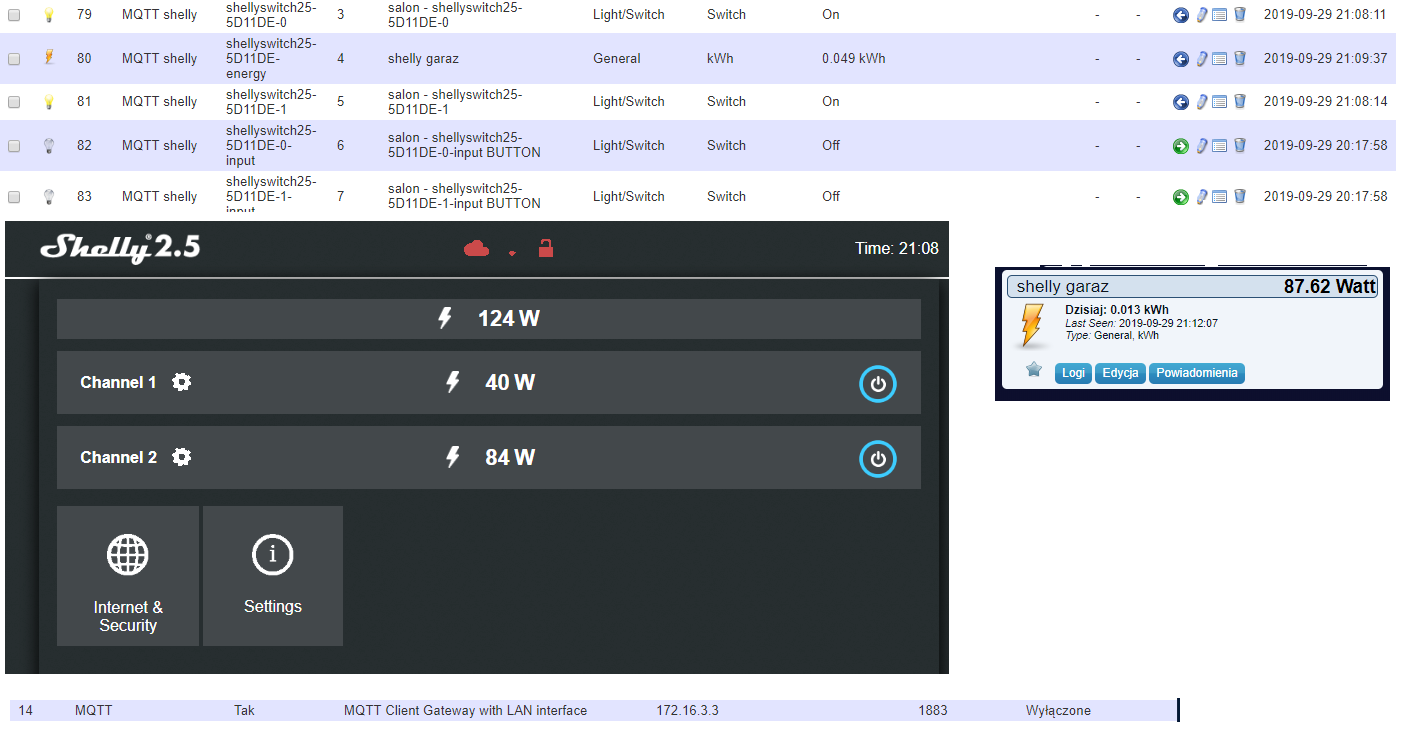Delete device 79 with trash icon
This screenshot has width=1418, height=755.
(x=1240, y=15)
